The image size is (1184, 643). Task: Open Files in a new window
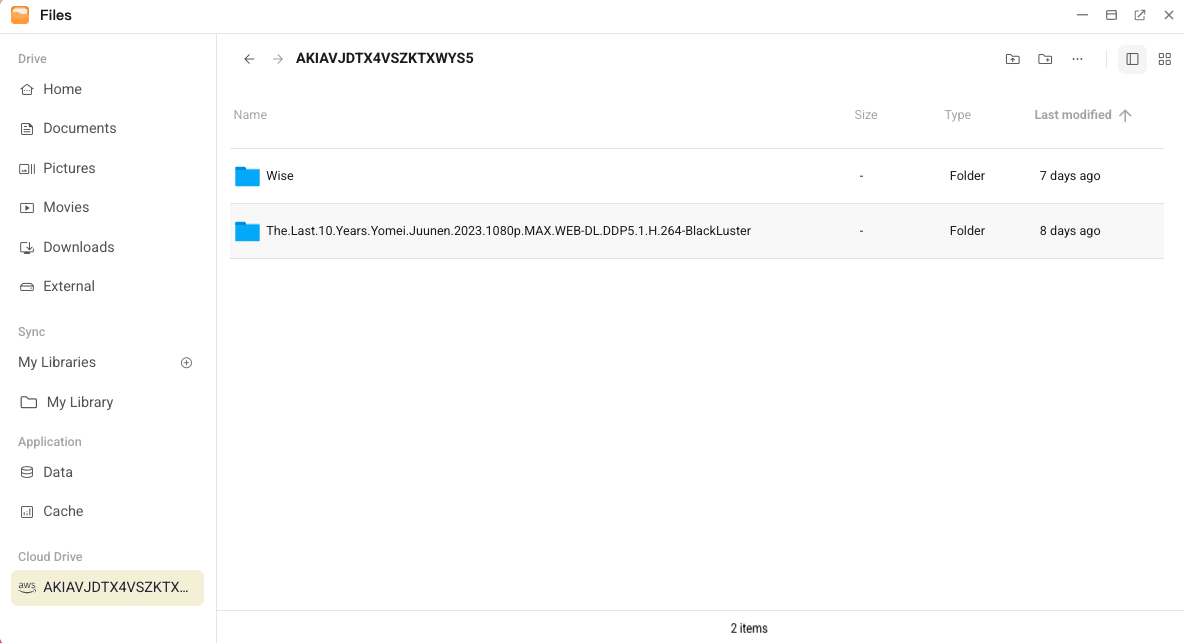pyautogui.click(x=1140, y=15)
